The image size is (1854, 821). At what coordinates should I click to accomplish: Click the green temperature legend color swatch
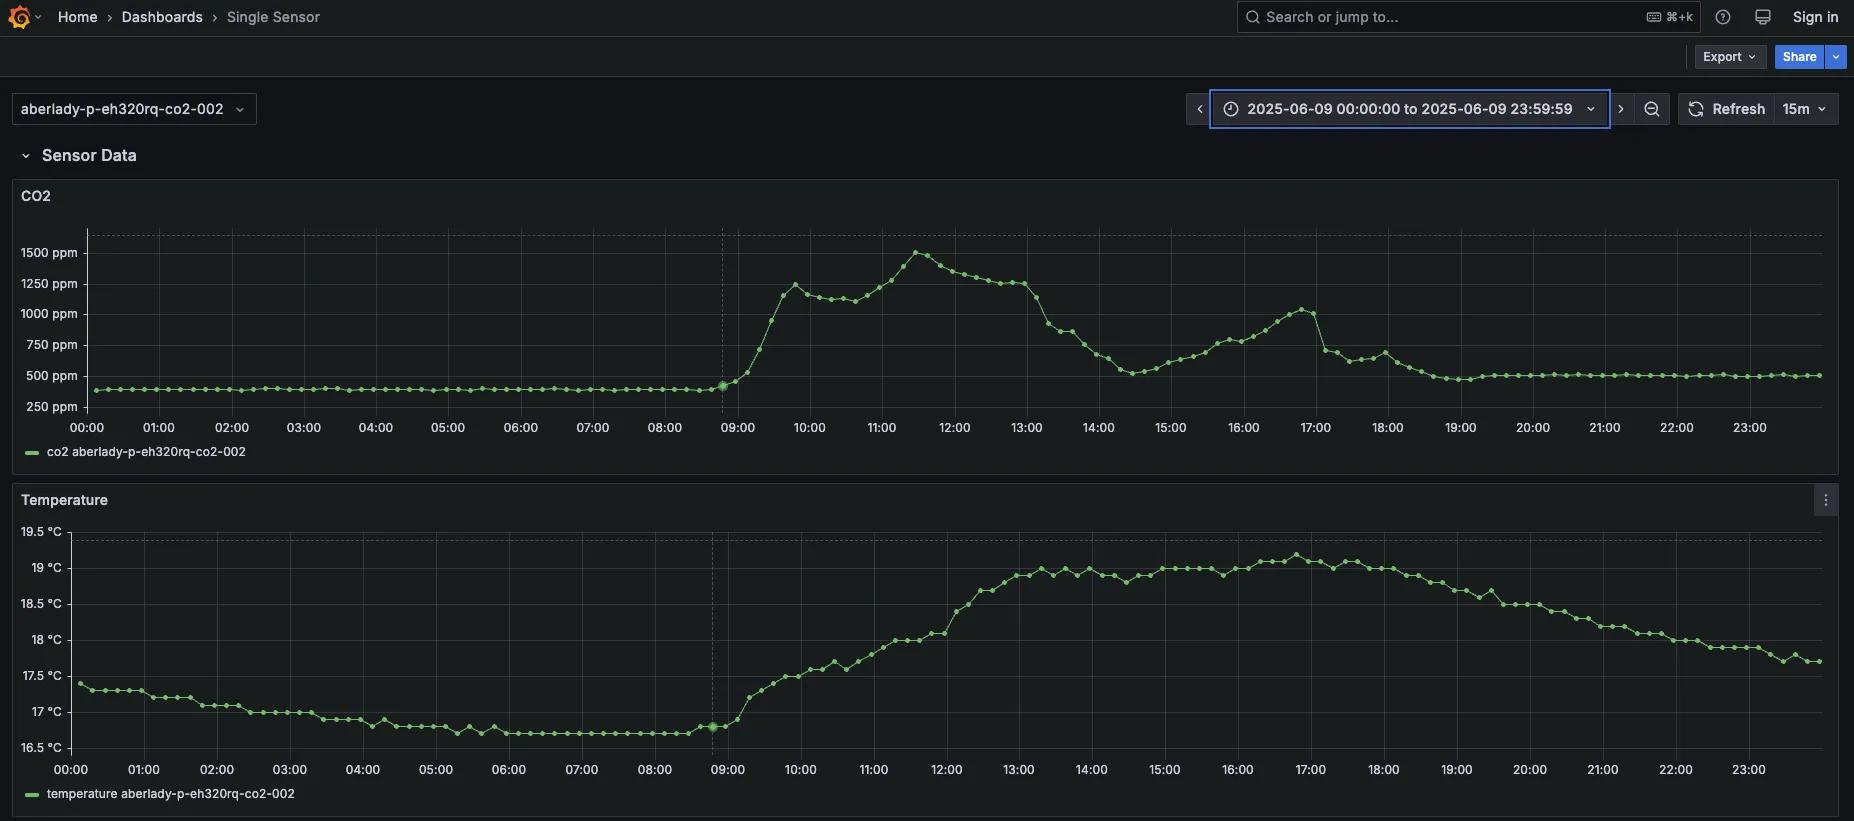[32, 795]
